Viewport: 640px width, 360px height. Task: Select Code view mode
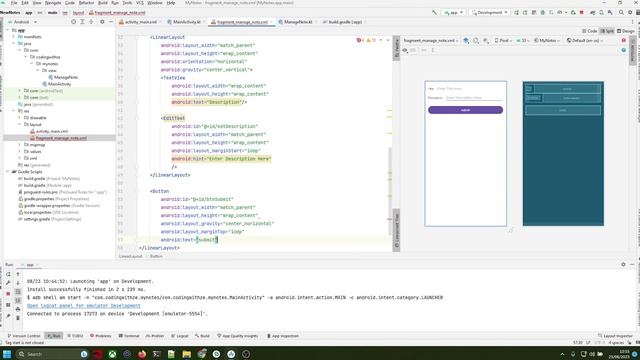point(589,31)
